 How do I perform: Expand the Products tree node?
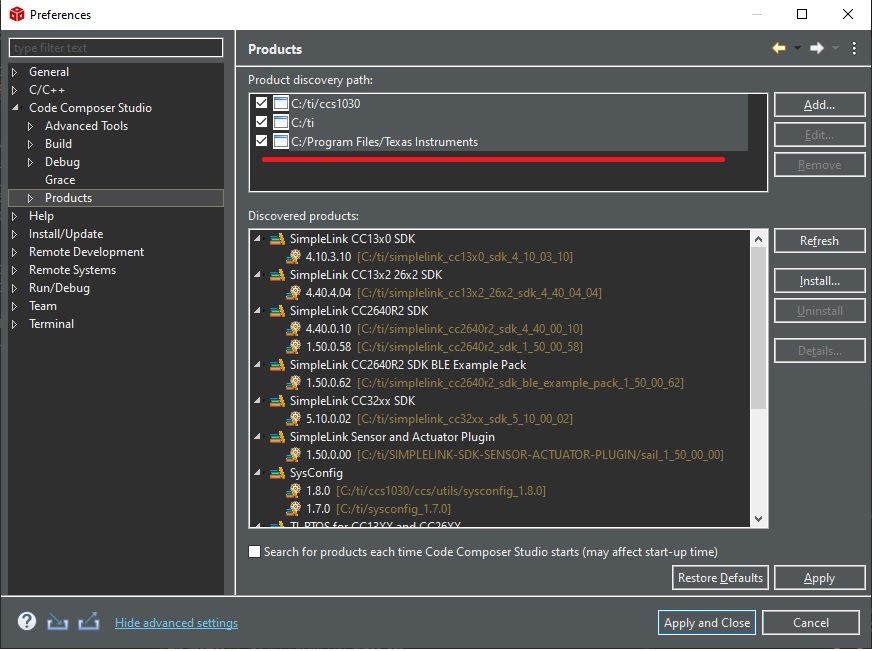click(31, 198)
